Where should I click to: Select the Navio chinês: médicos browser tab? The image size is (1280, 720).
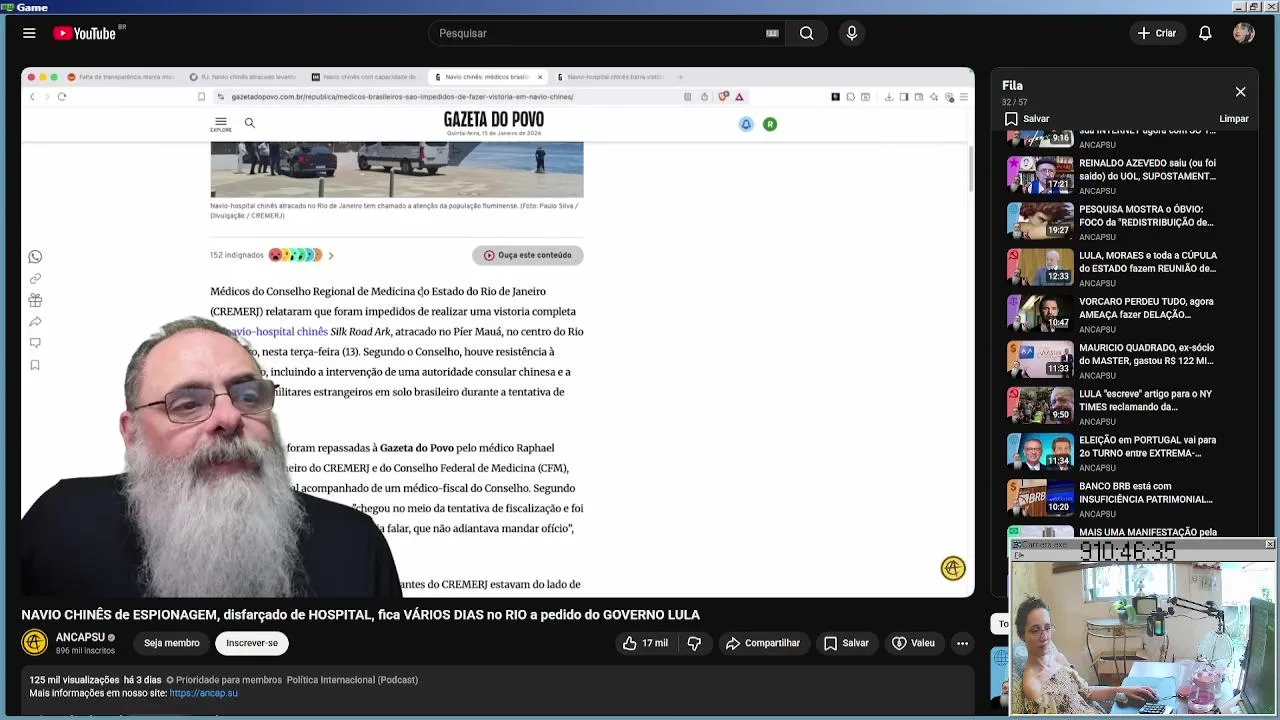tap(486, 77)
